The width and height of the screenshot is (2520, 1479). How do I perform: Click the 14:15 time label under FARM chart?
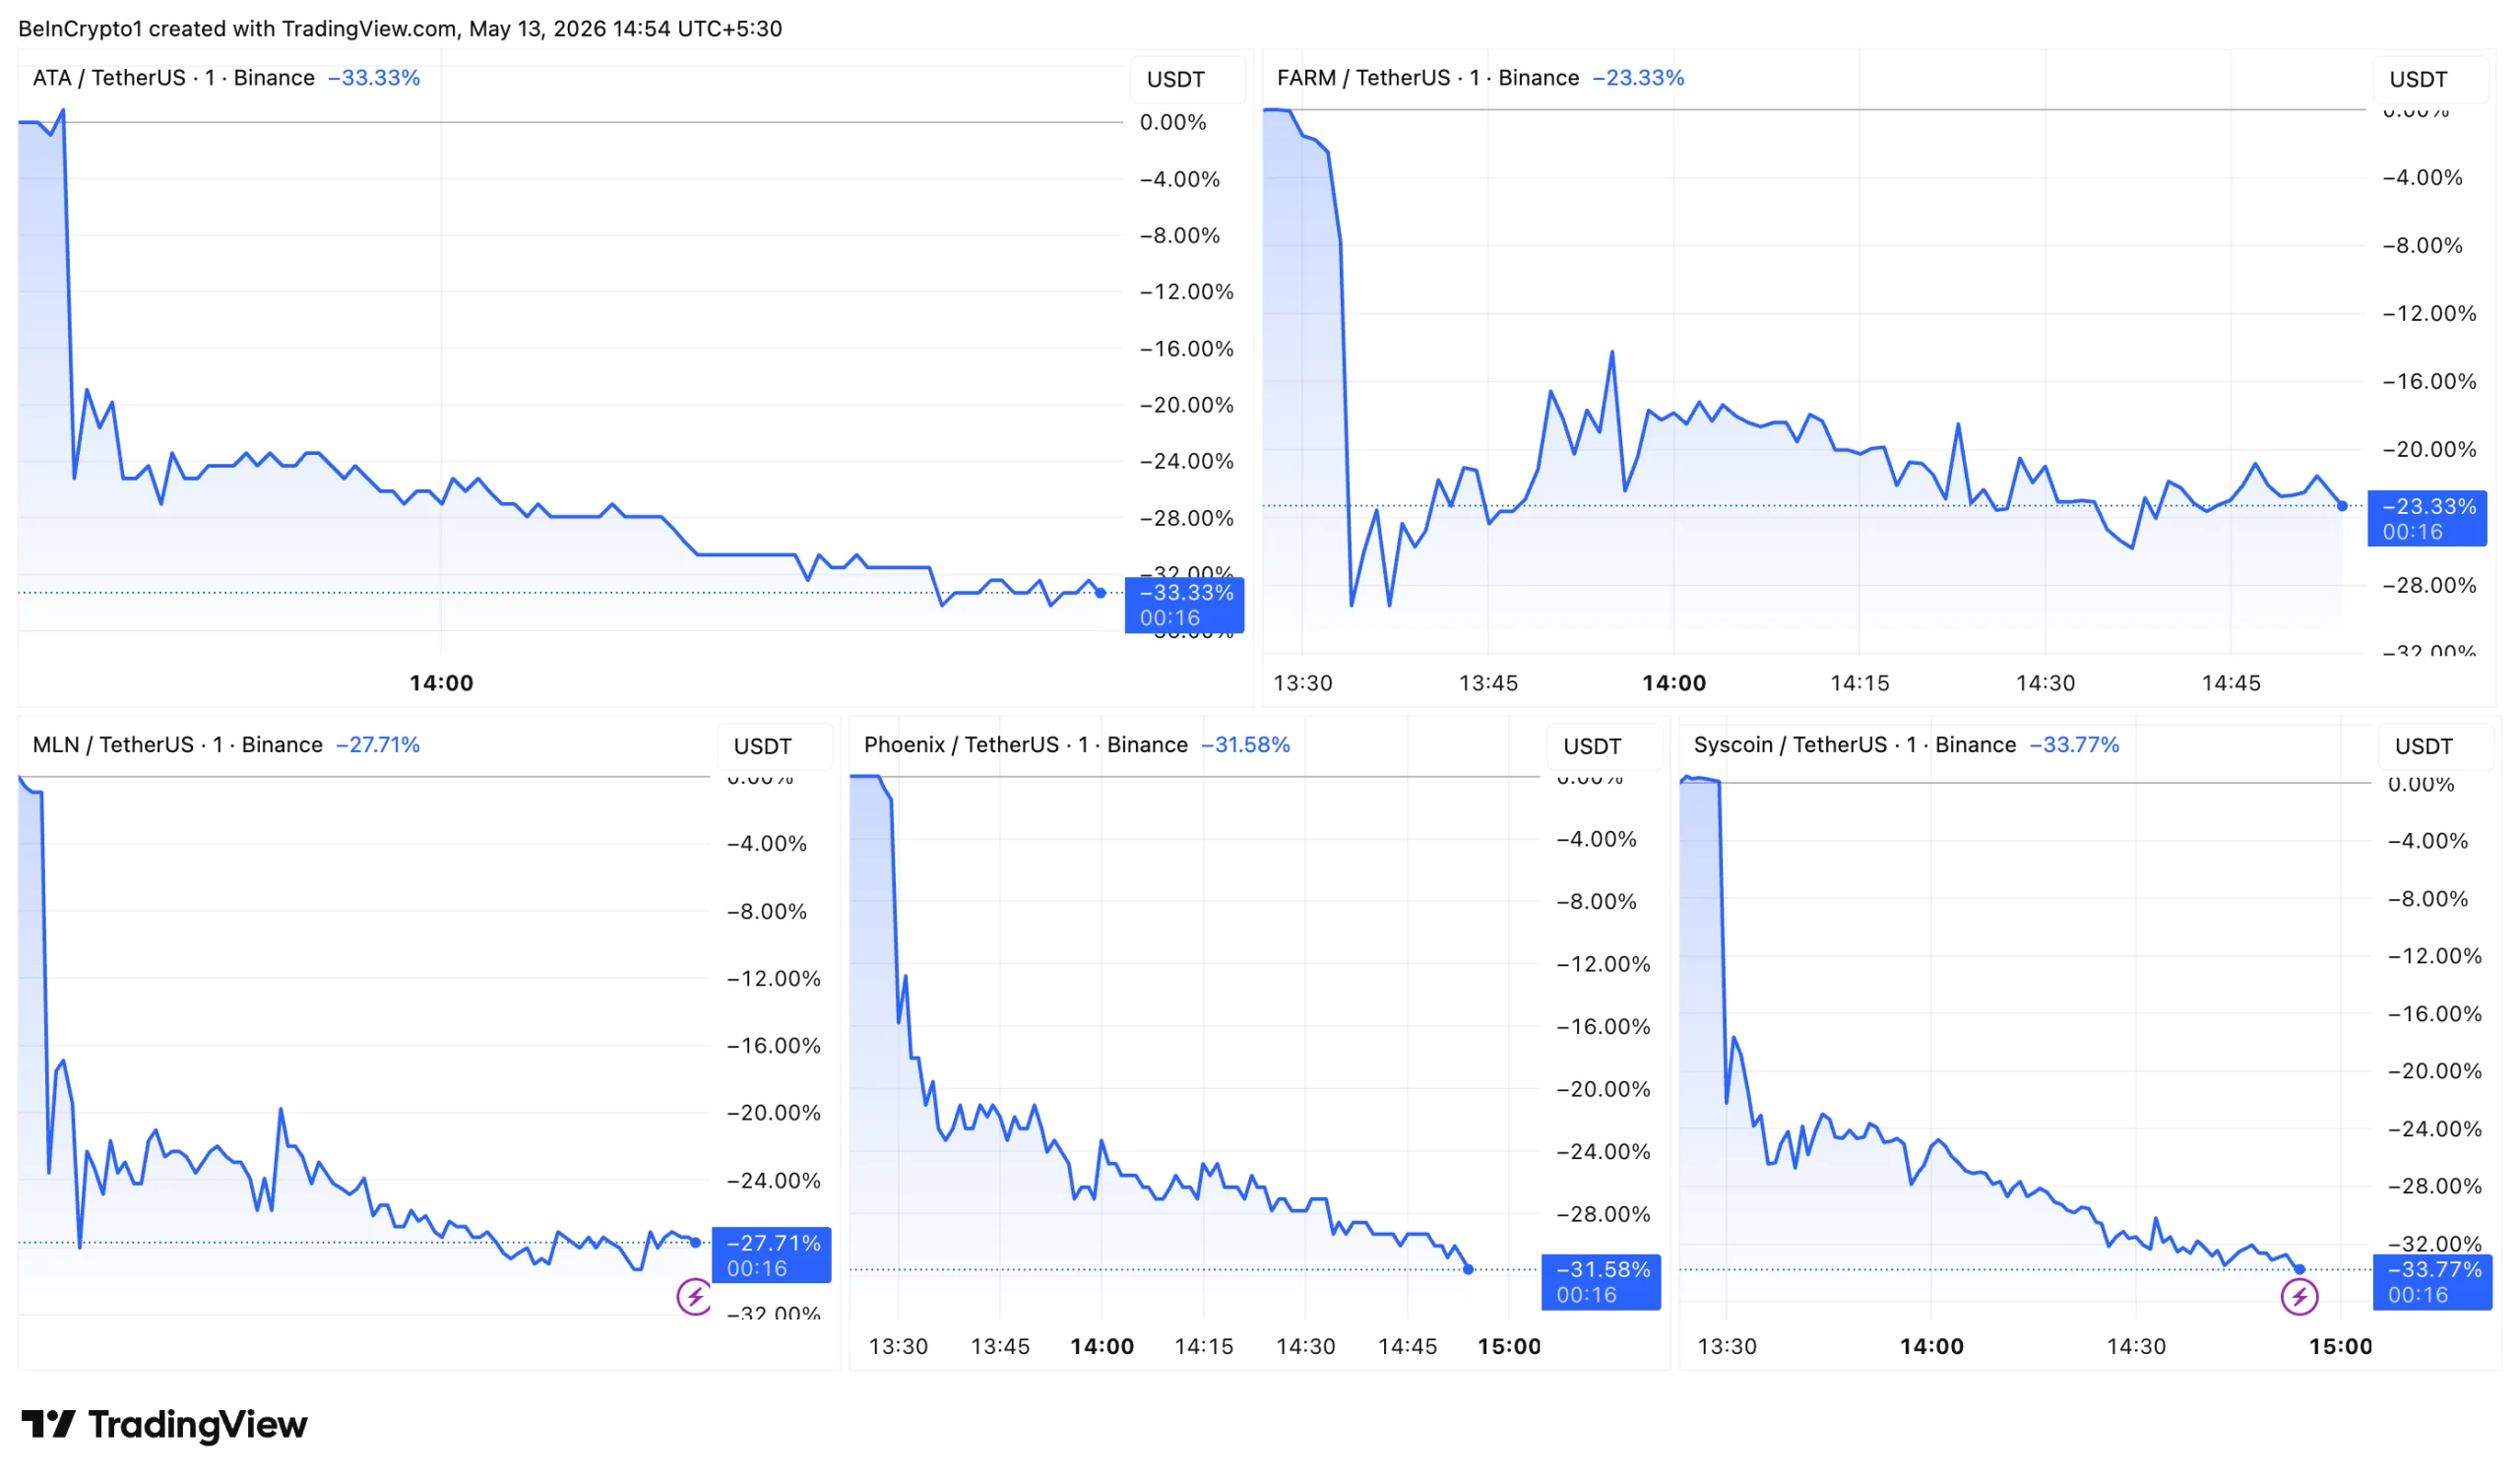pos(1860,683)
